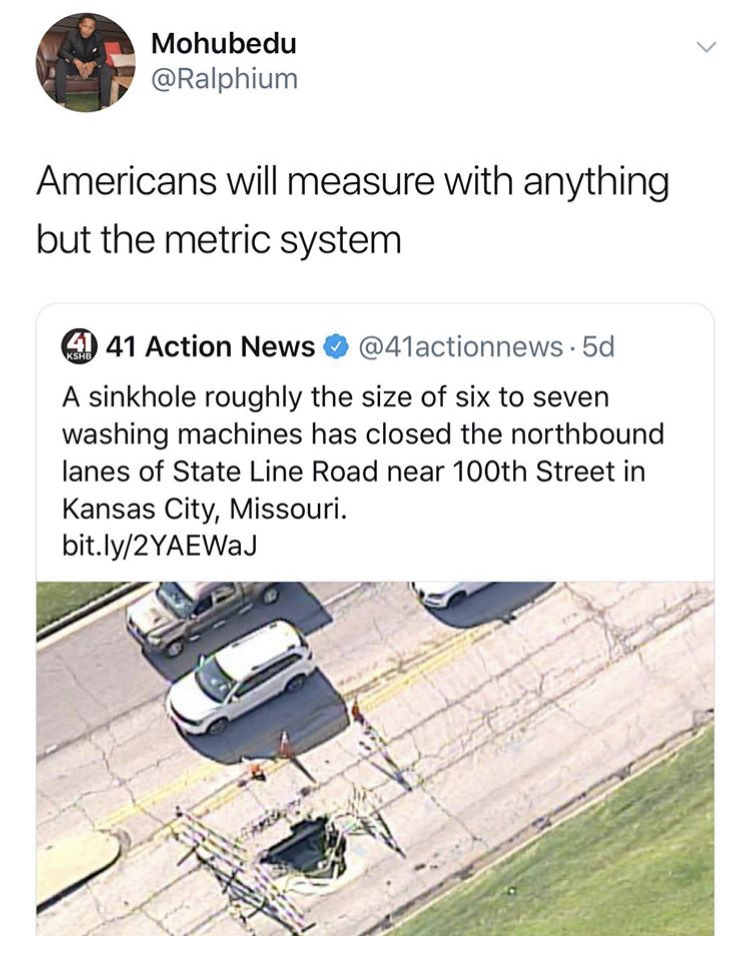Click the Kansas City, Missouri text line

pyautogui.click(x=205, y=509)
